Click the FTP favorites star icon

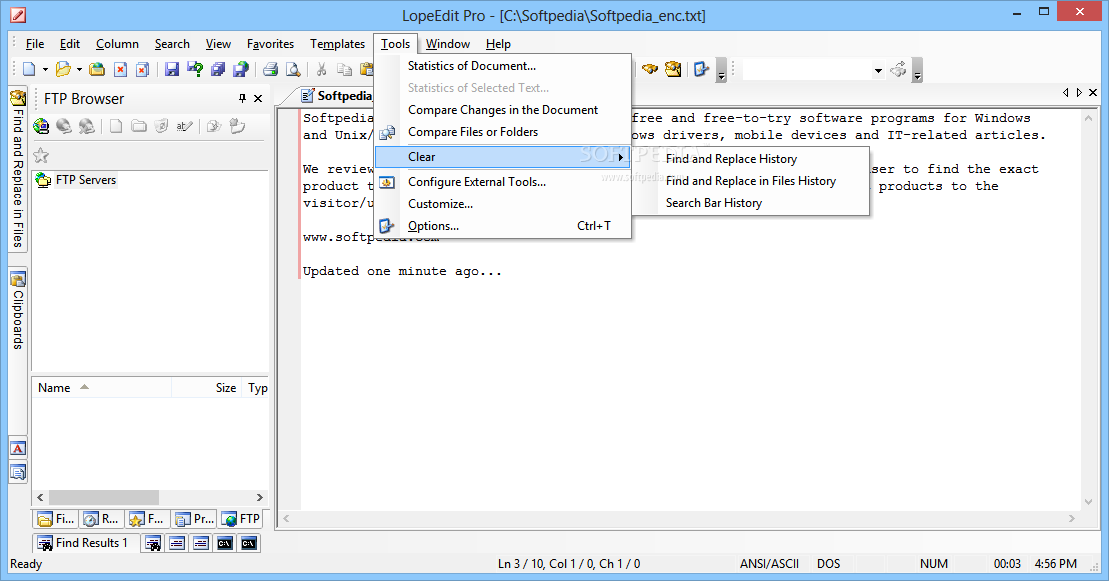[x=42, y=156]
